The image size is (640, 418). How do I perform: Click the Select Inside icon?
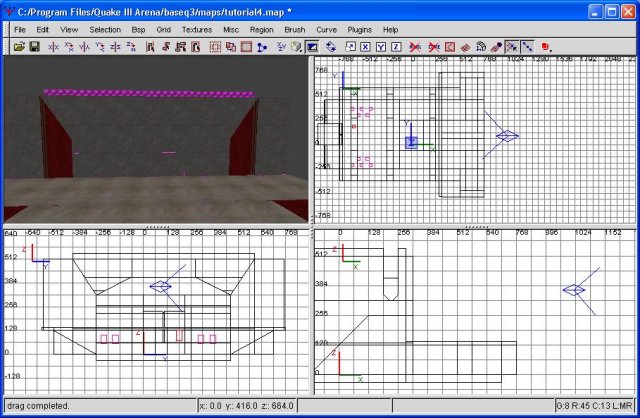[196, 47]
